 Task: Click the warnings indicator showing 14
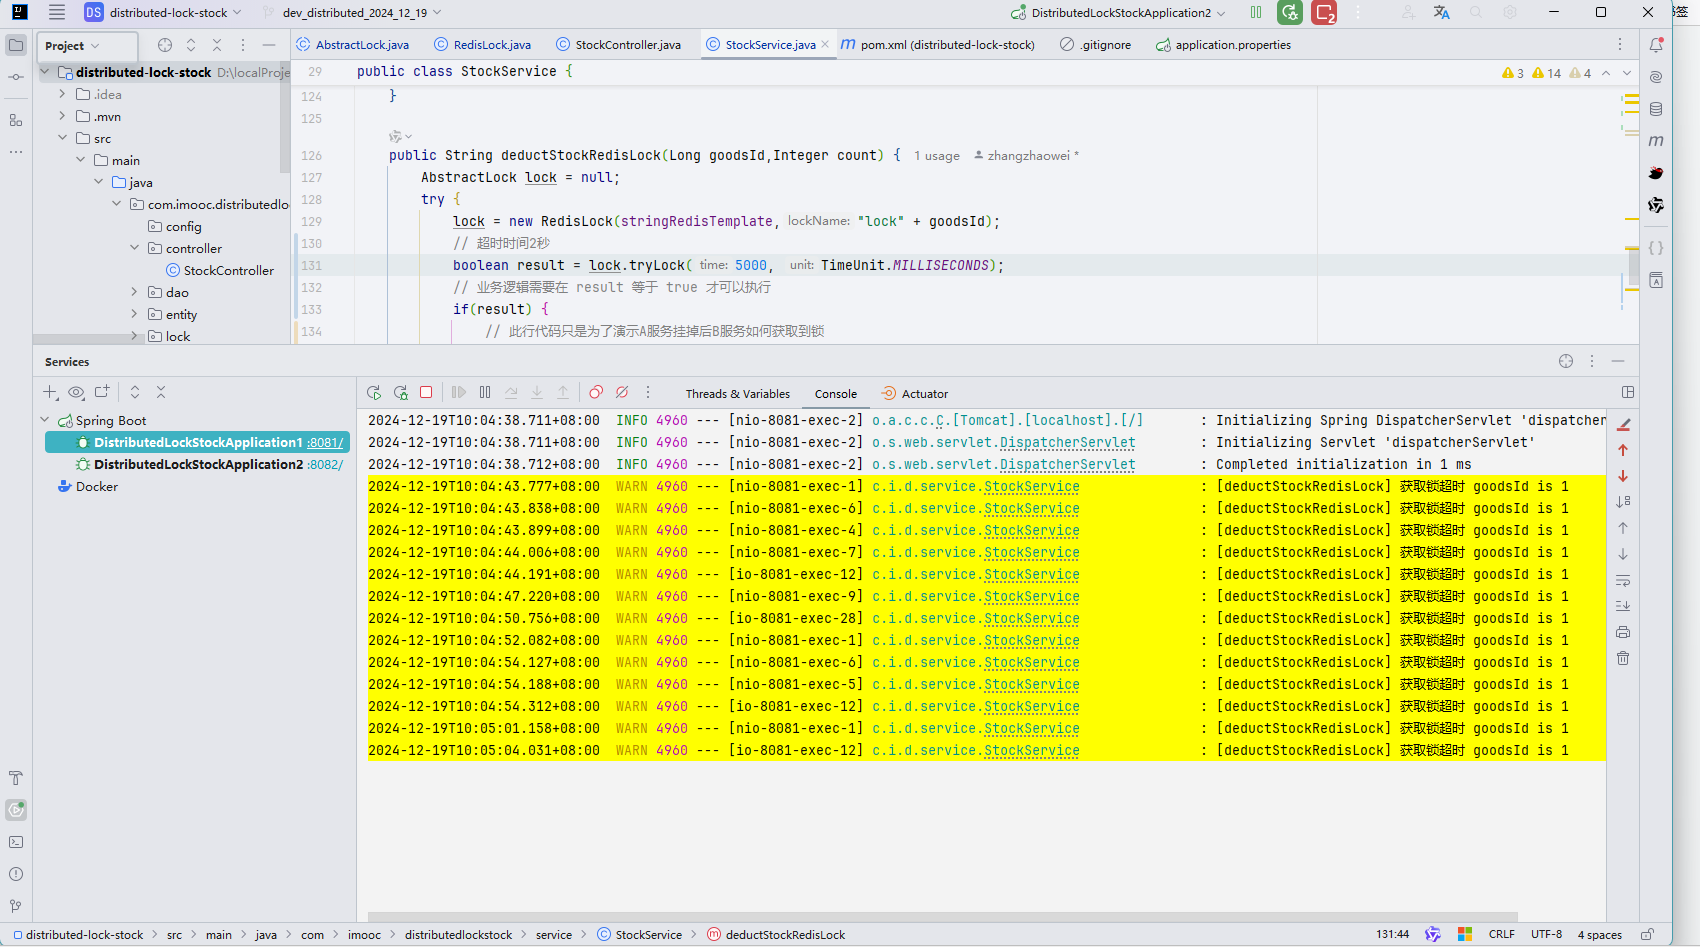tap(1546, 73)
